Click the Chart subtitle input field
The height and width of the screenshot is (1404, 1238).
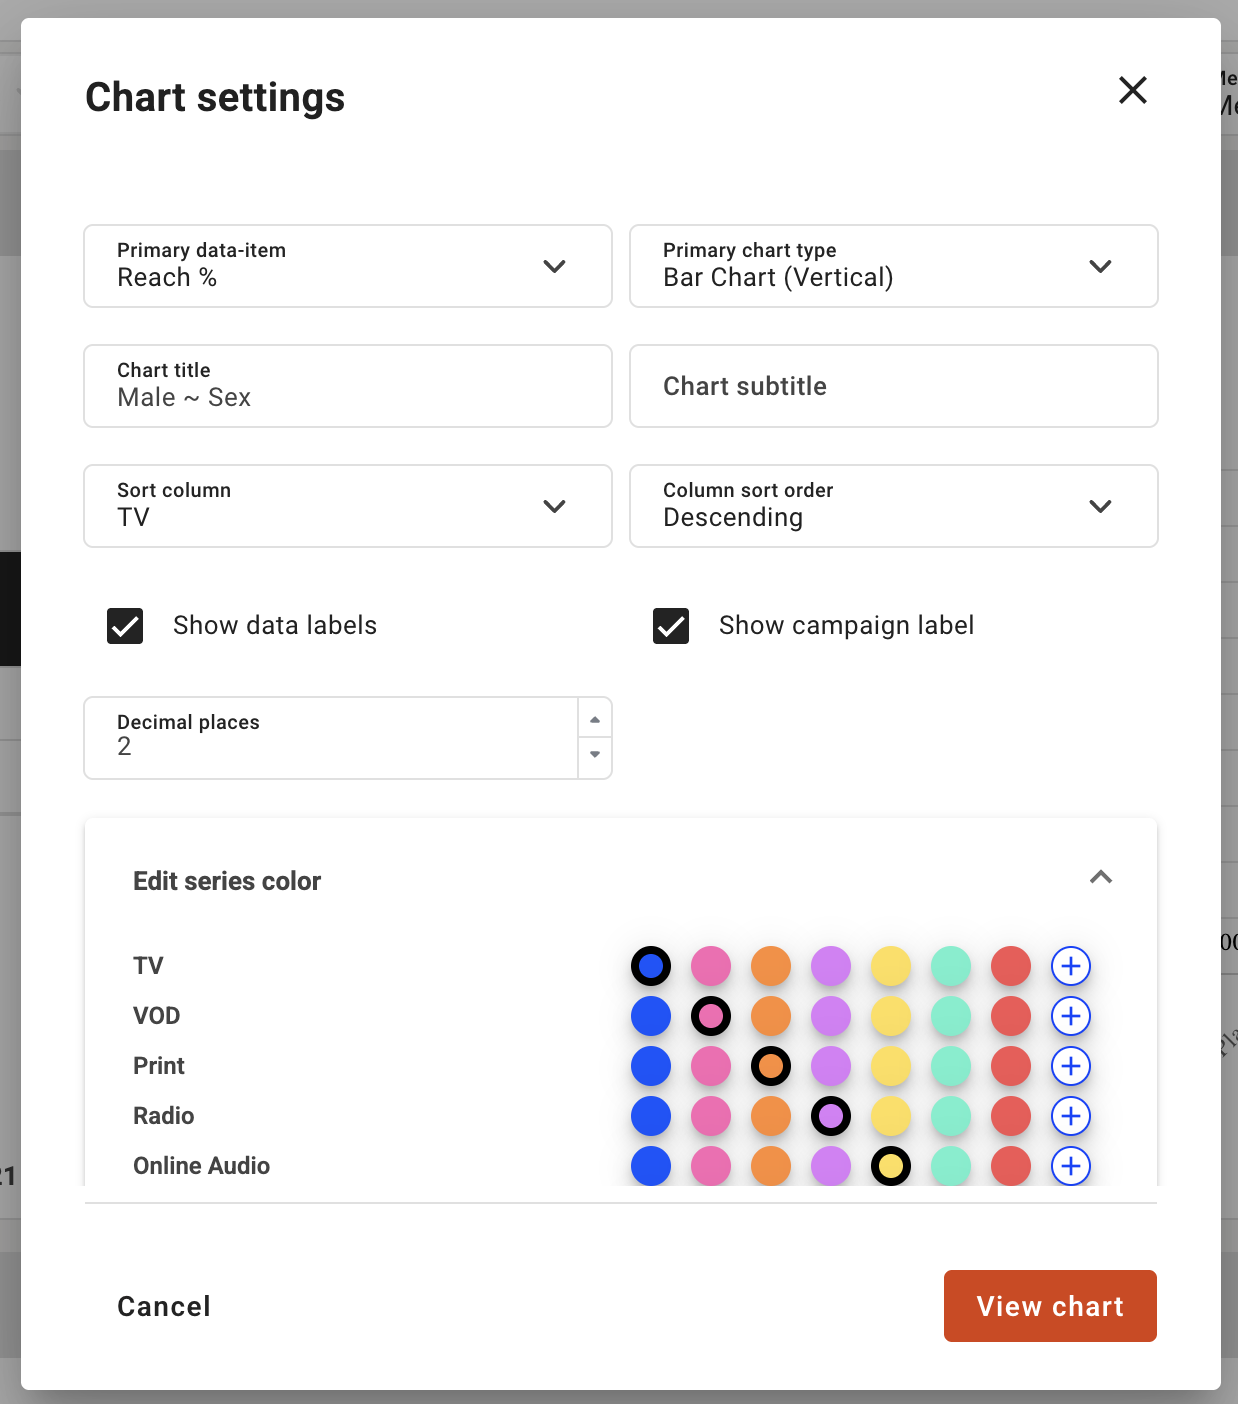(894, 386)
